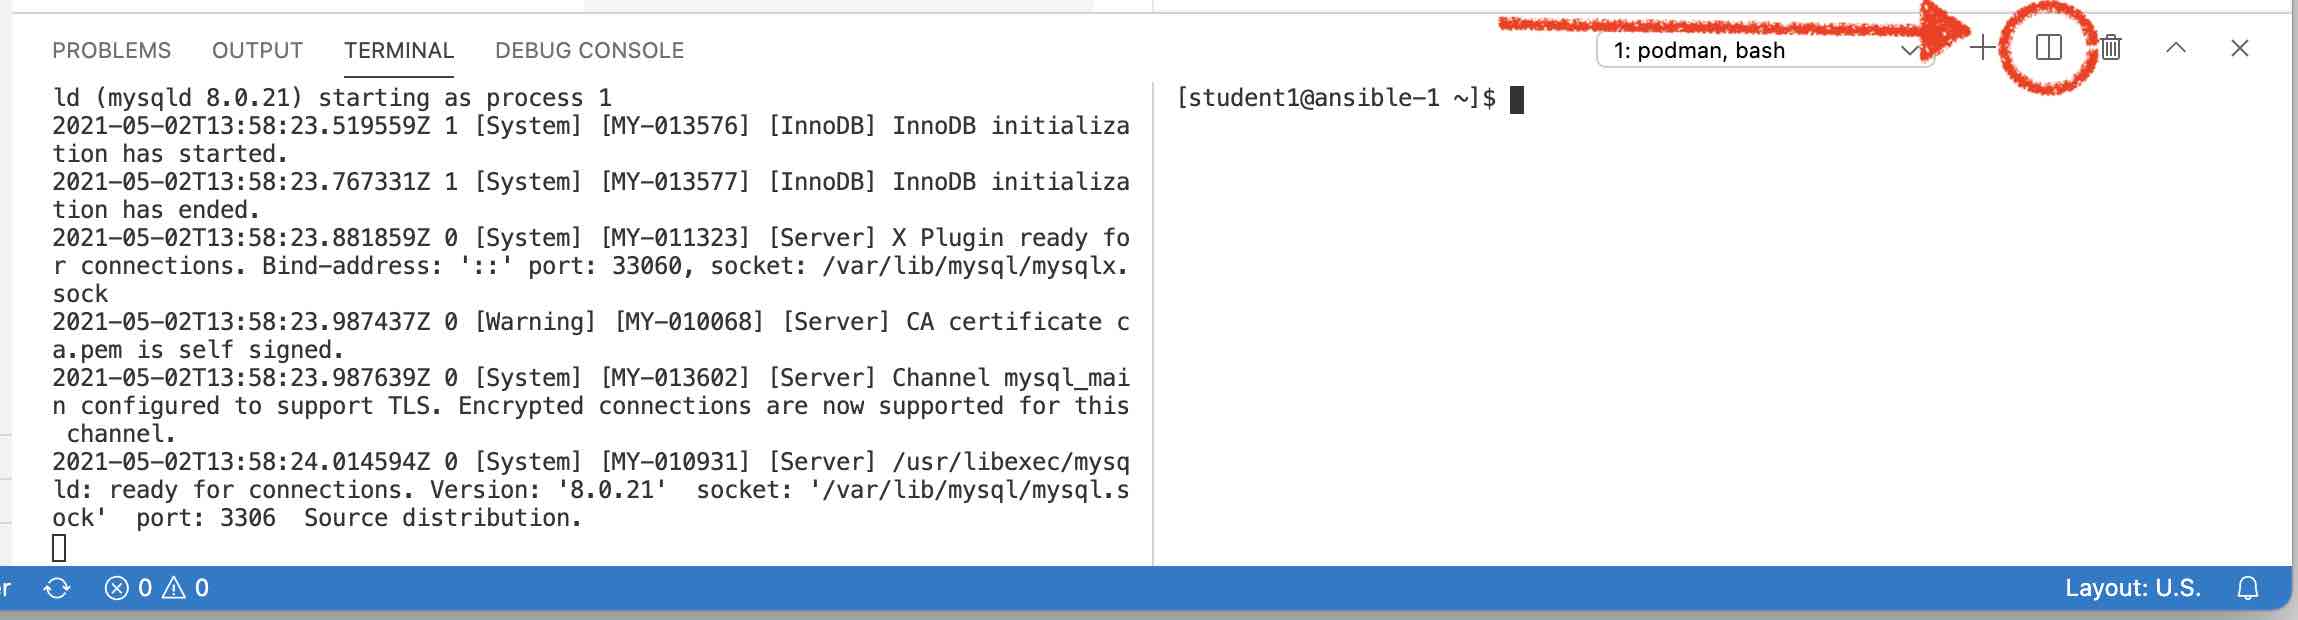Close the terminal panel
2298x620 pixels.
coord(2240,48)
